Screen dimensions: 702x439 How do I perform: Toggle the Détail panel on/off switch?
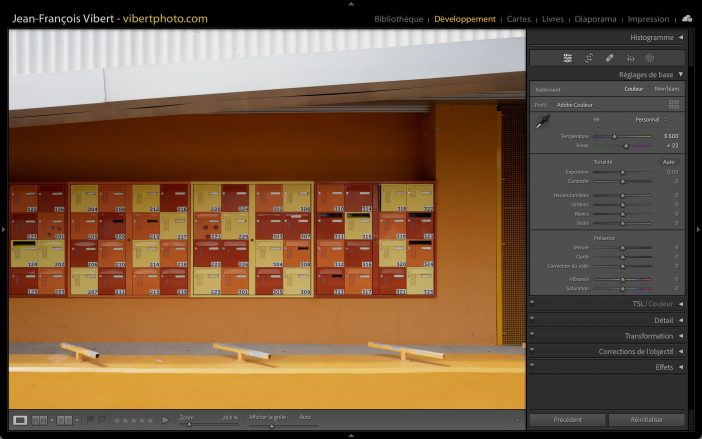pos(532,320)
